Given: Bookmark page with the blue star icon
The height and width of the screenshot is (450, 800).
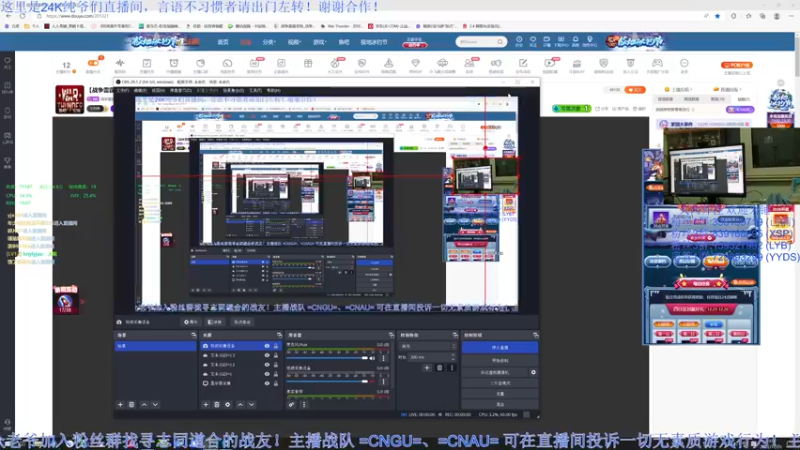Looking at the screenshot, I should coord(717,16).
